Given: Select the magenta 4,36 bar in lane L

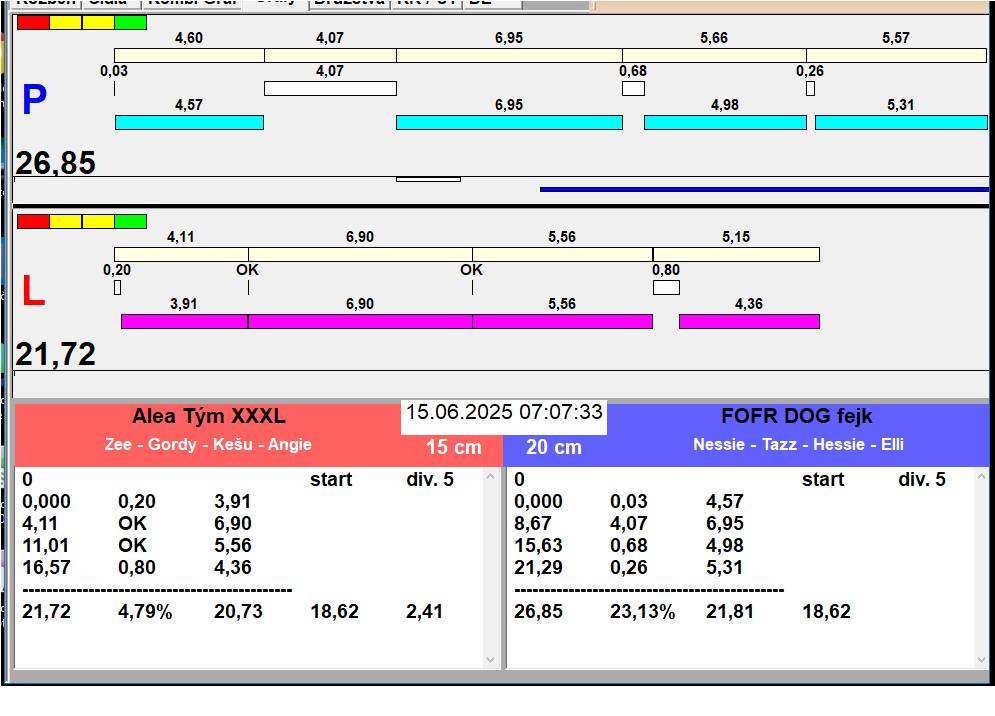Looking at the screenshot, I should (x=749, y=321).
